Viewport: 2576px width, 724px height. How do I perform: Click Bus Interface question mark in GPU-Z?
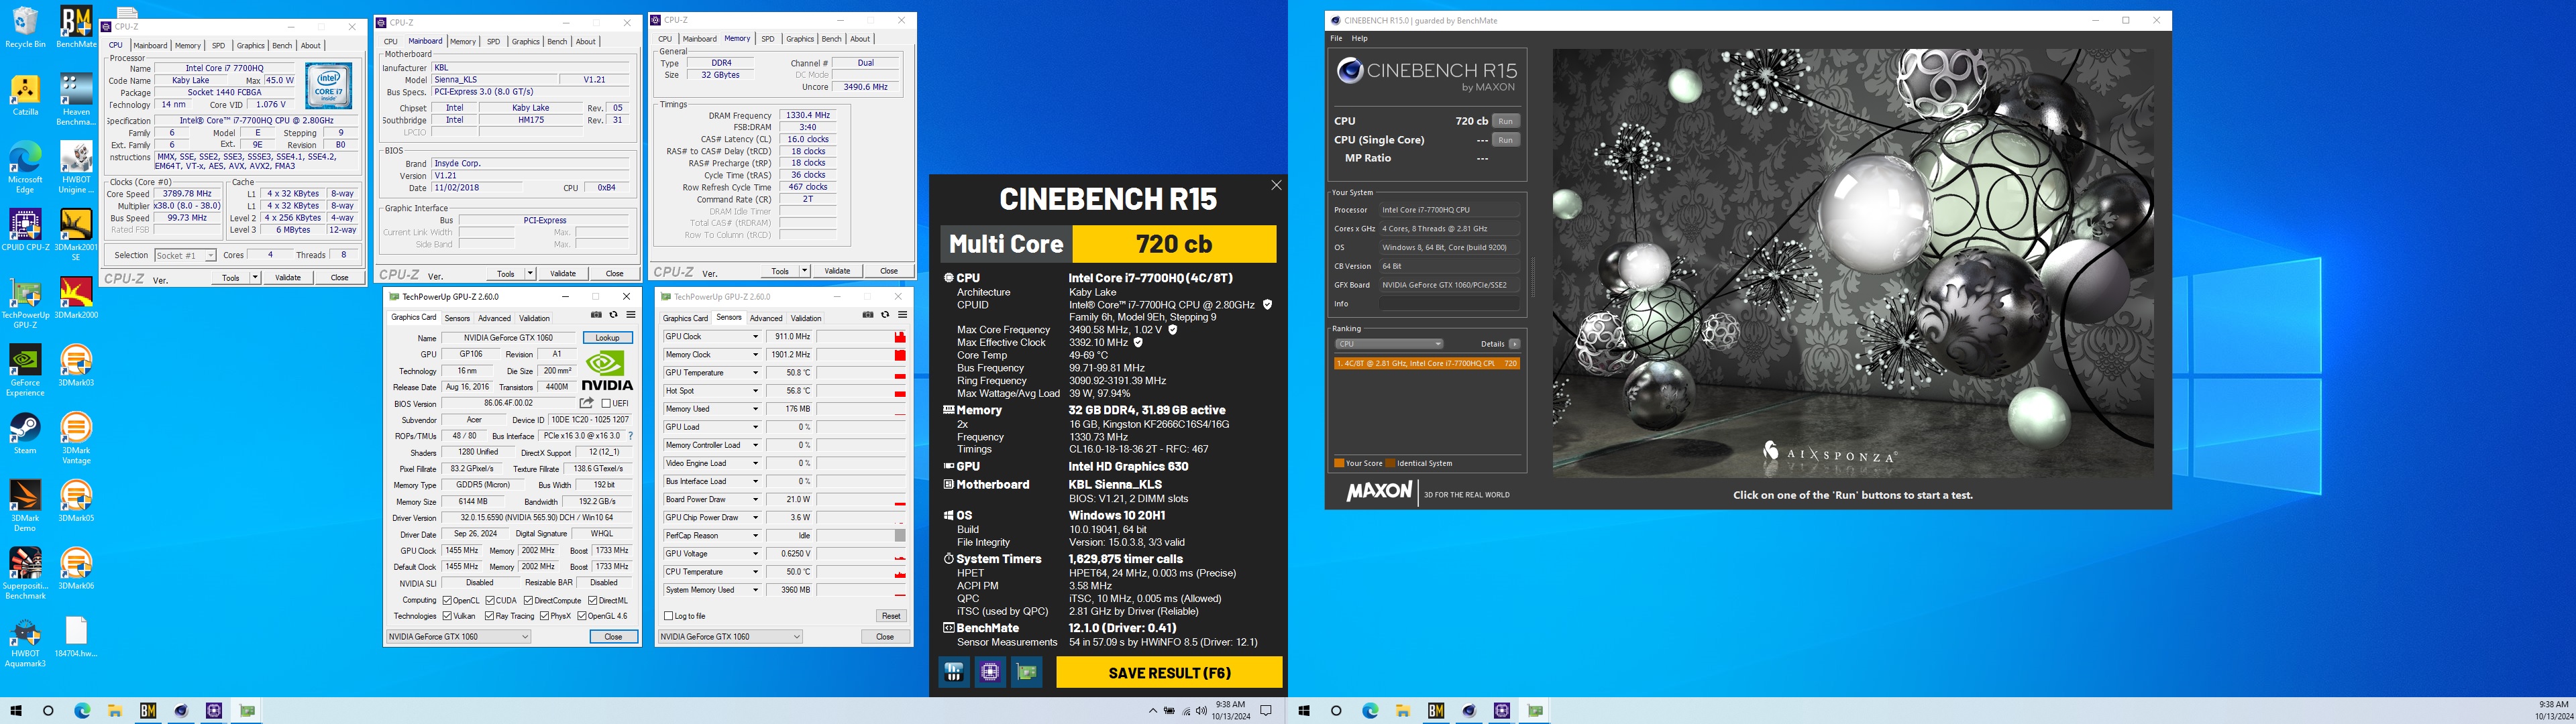[x=630, y=436]
